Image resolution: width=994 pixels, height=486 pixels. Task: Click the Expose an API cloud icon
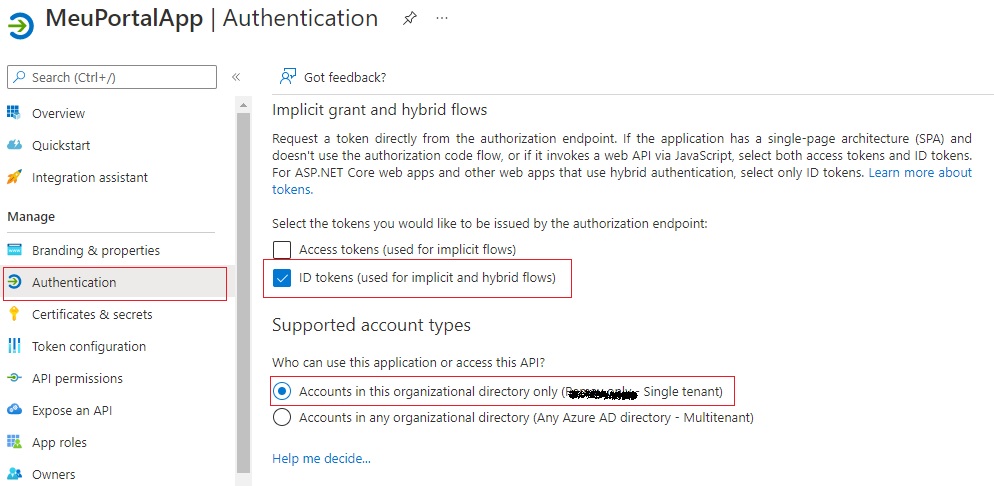(x=14, y=410)
